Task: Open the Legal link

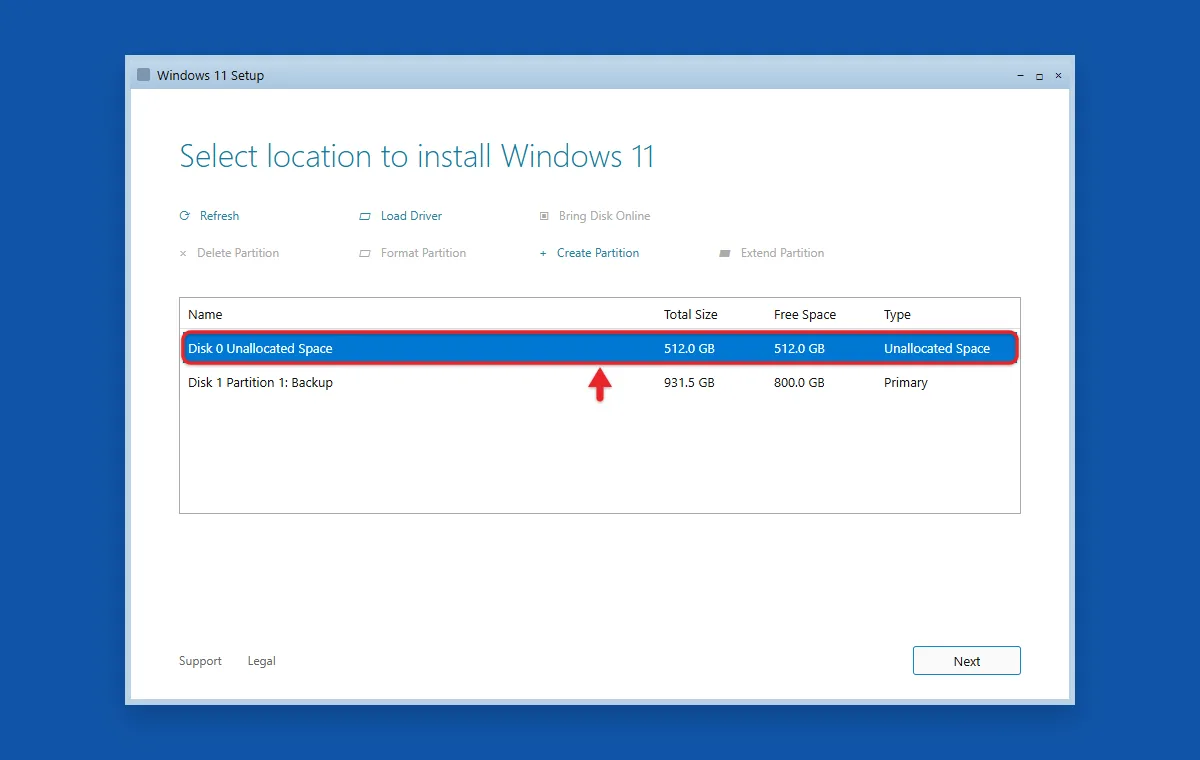Action: (x=262, y=661)
